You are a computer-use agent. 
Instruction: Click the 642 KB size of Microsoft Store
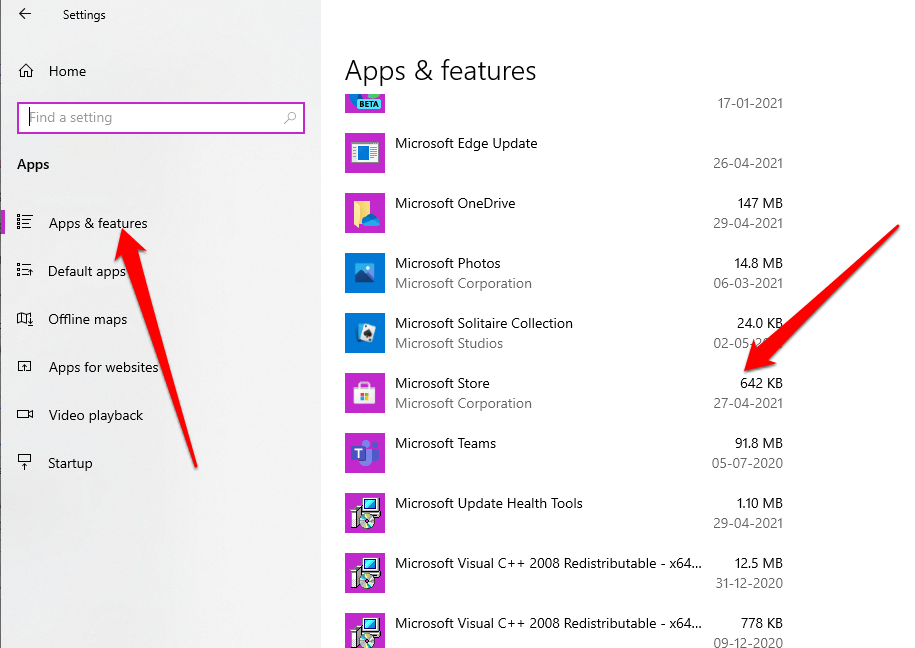click(x=761, y=384)
